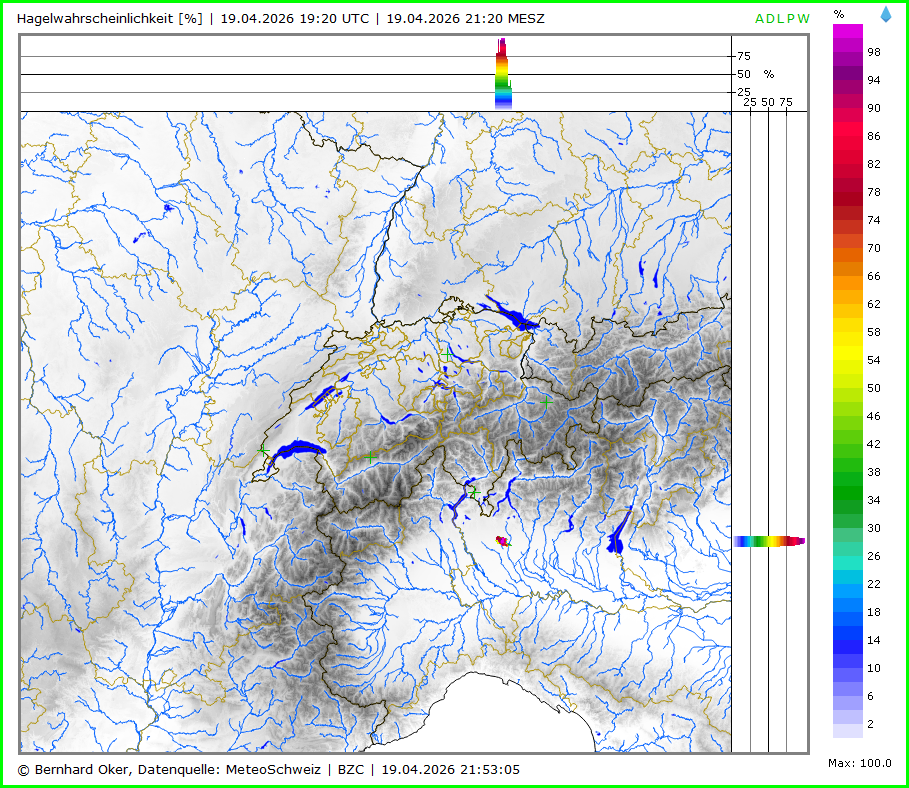Image resolution: width=909 pixels, height=788 pixels.
Task: Click the green cross radar marker in Graubünden
Action: click(x=546, y=401)
